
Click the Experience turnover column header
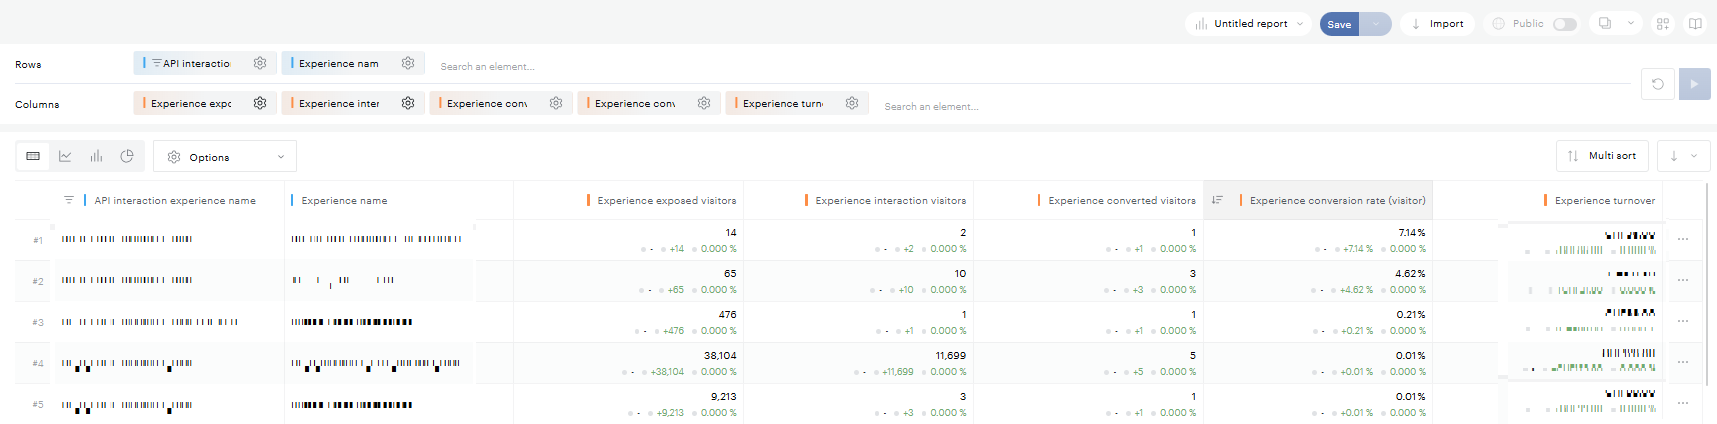click(1604, 200)
